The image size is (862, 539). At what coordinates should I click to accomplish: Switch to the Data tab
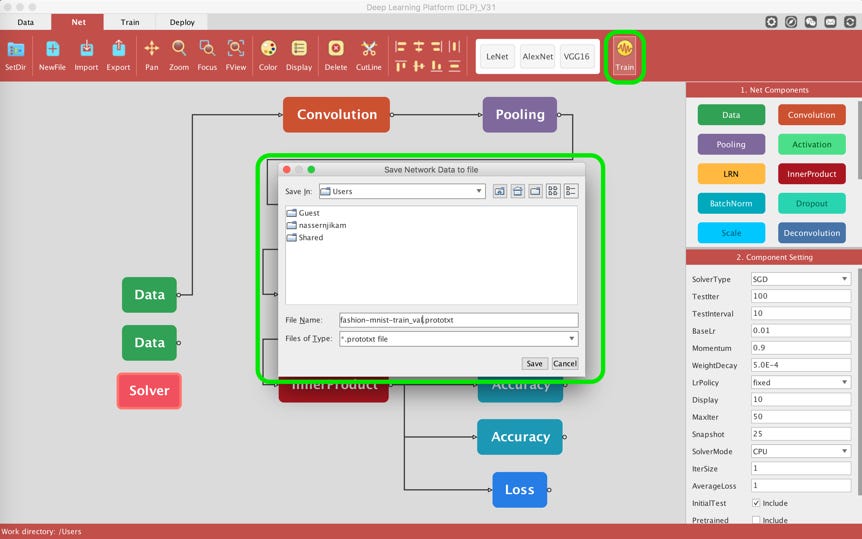pos(25,22)
